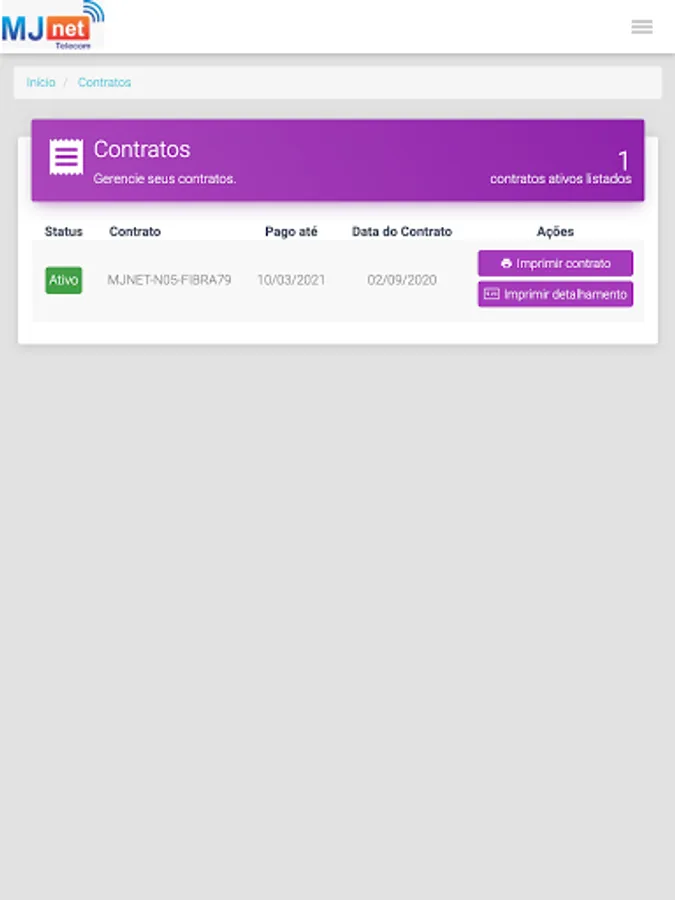Click the active contracts count number
The height and width of the screenshot is (900, 675).
623,160
